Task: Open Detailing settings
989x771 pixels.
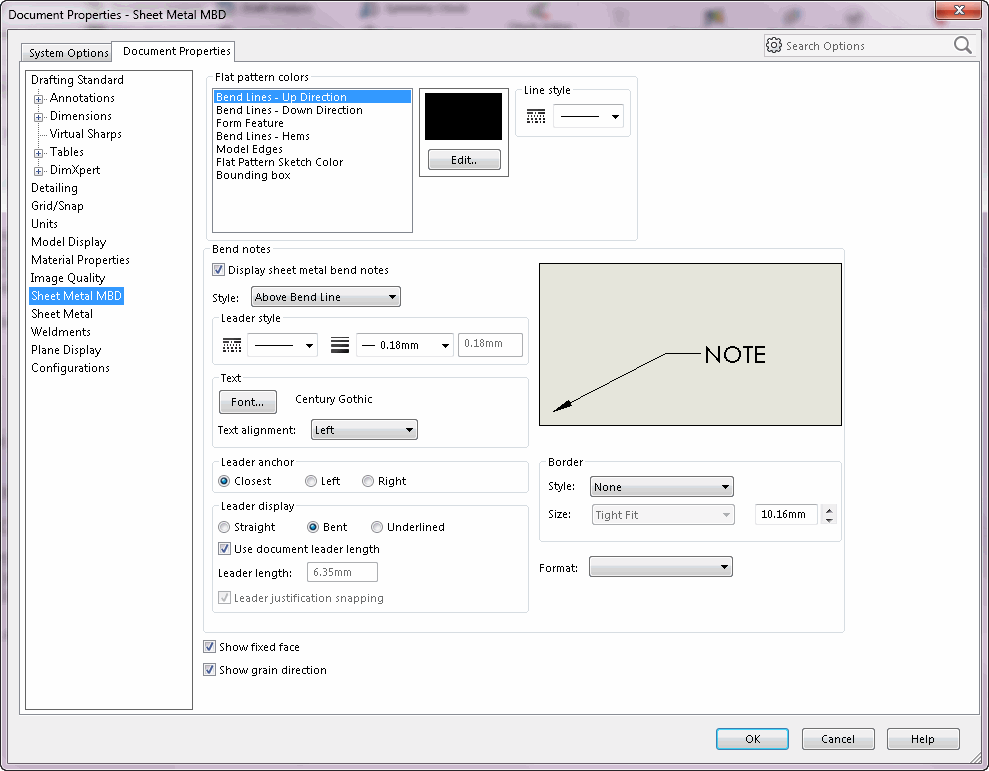Action: coord(54,188)
